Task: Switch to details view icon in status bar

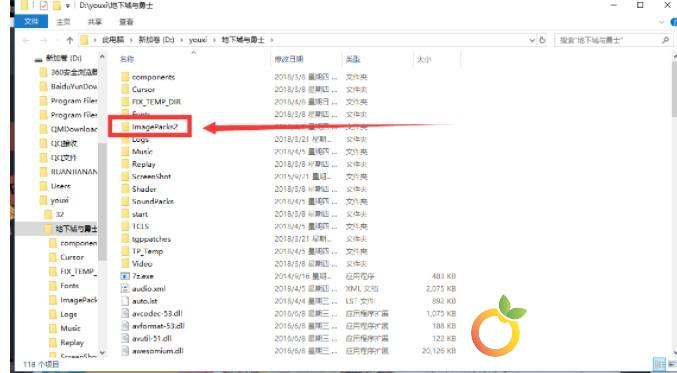Action: (658, 364)
